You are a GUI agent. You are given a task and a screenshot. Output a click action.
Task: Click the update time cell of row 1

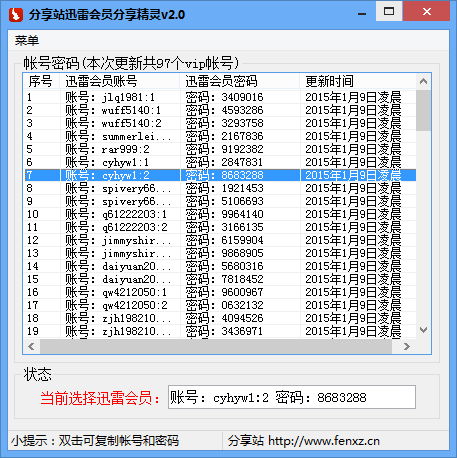353,97
